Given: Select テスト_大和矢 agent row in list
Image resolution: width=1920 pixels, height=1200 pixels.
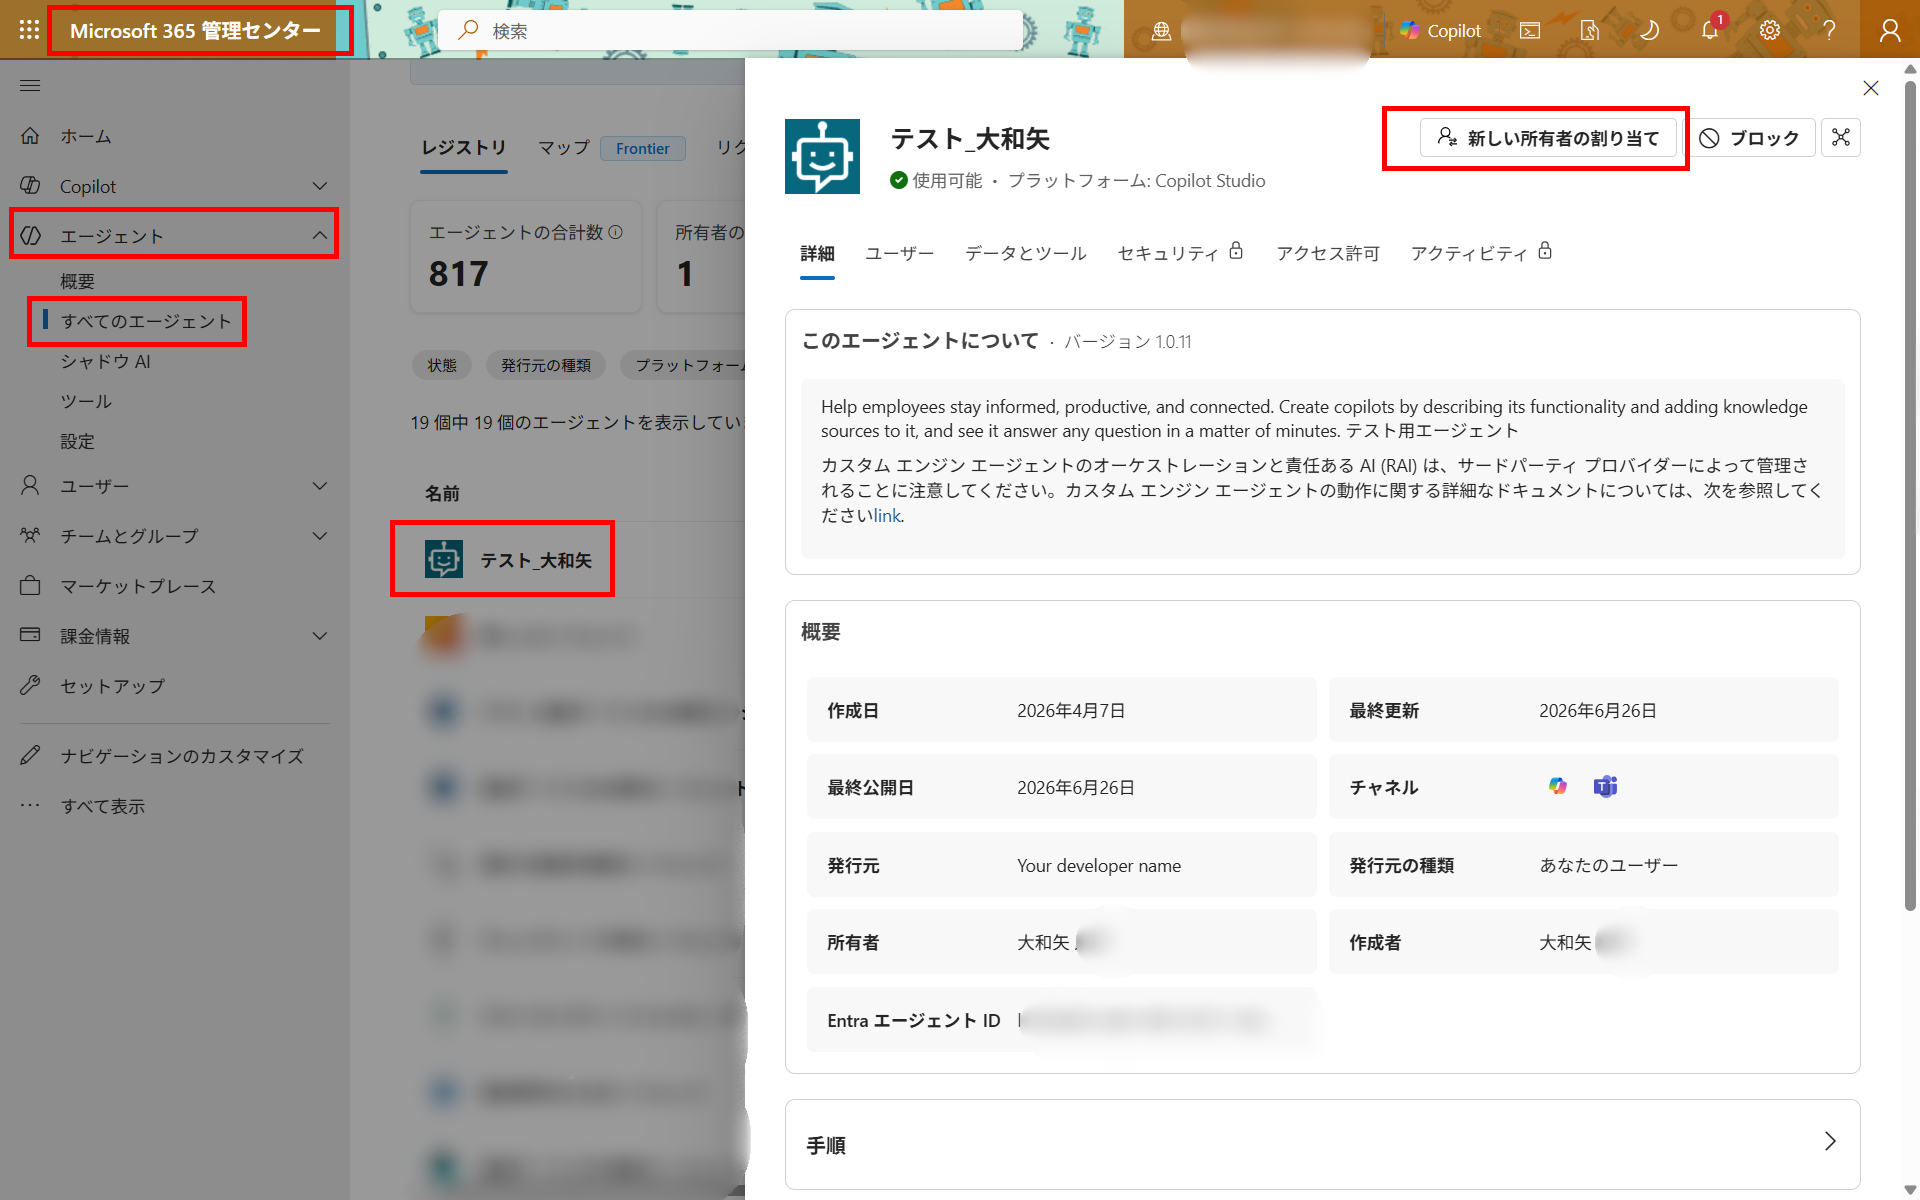Looking at the screenshot, I should (536, 560).
